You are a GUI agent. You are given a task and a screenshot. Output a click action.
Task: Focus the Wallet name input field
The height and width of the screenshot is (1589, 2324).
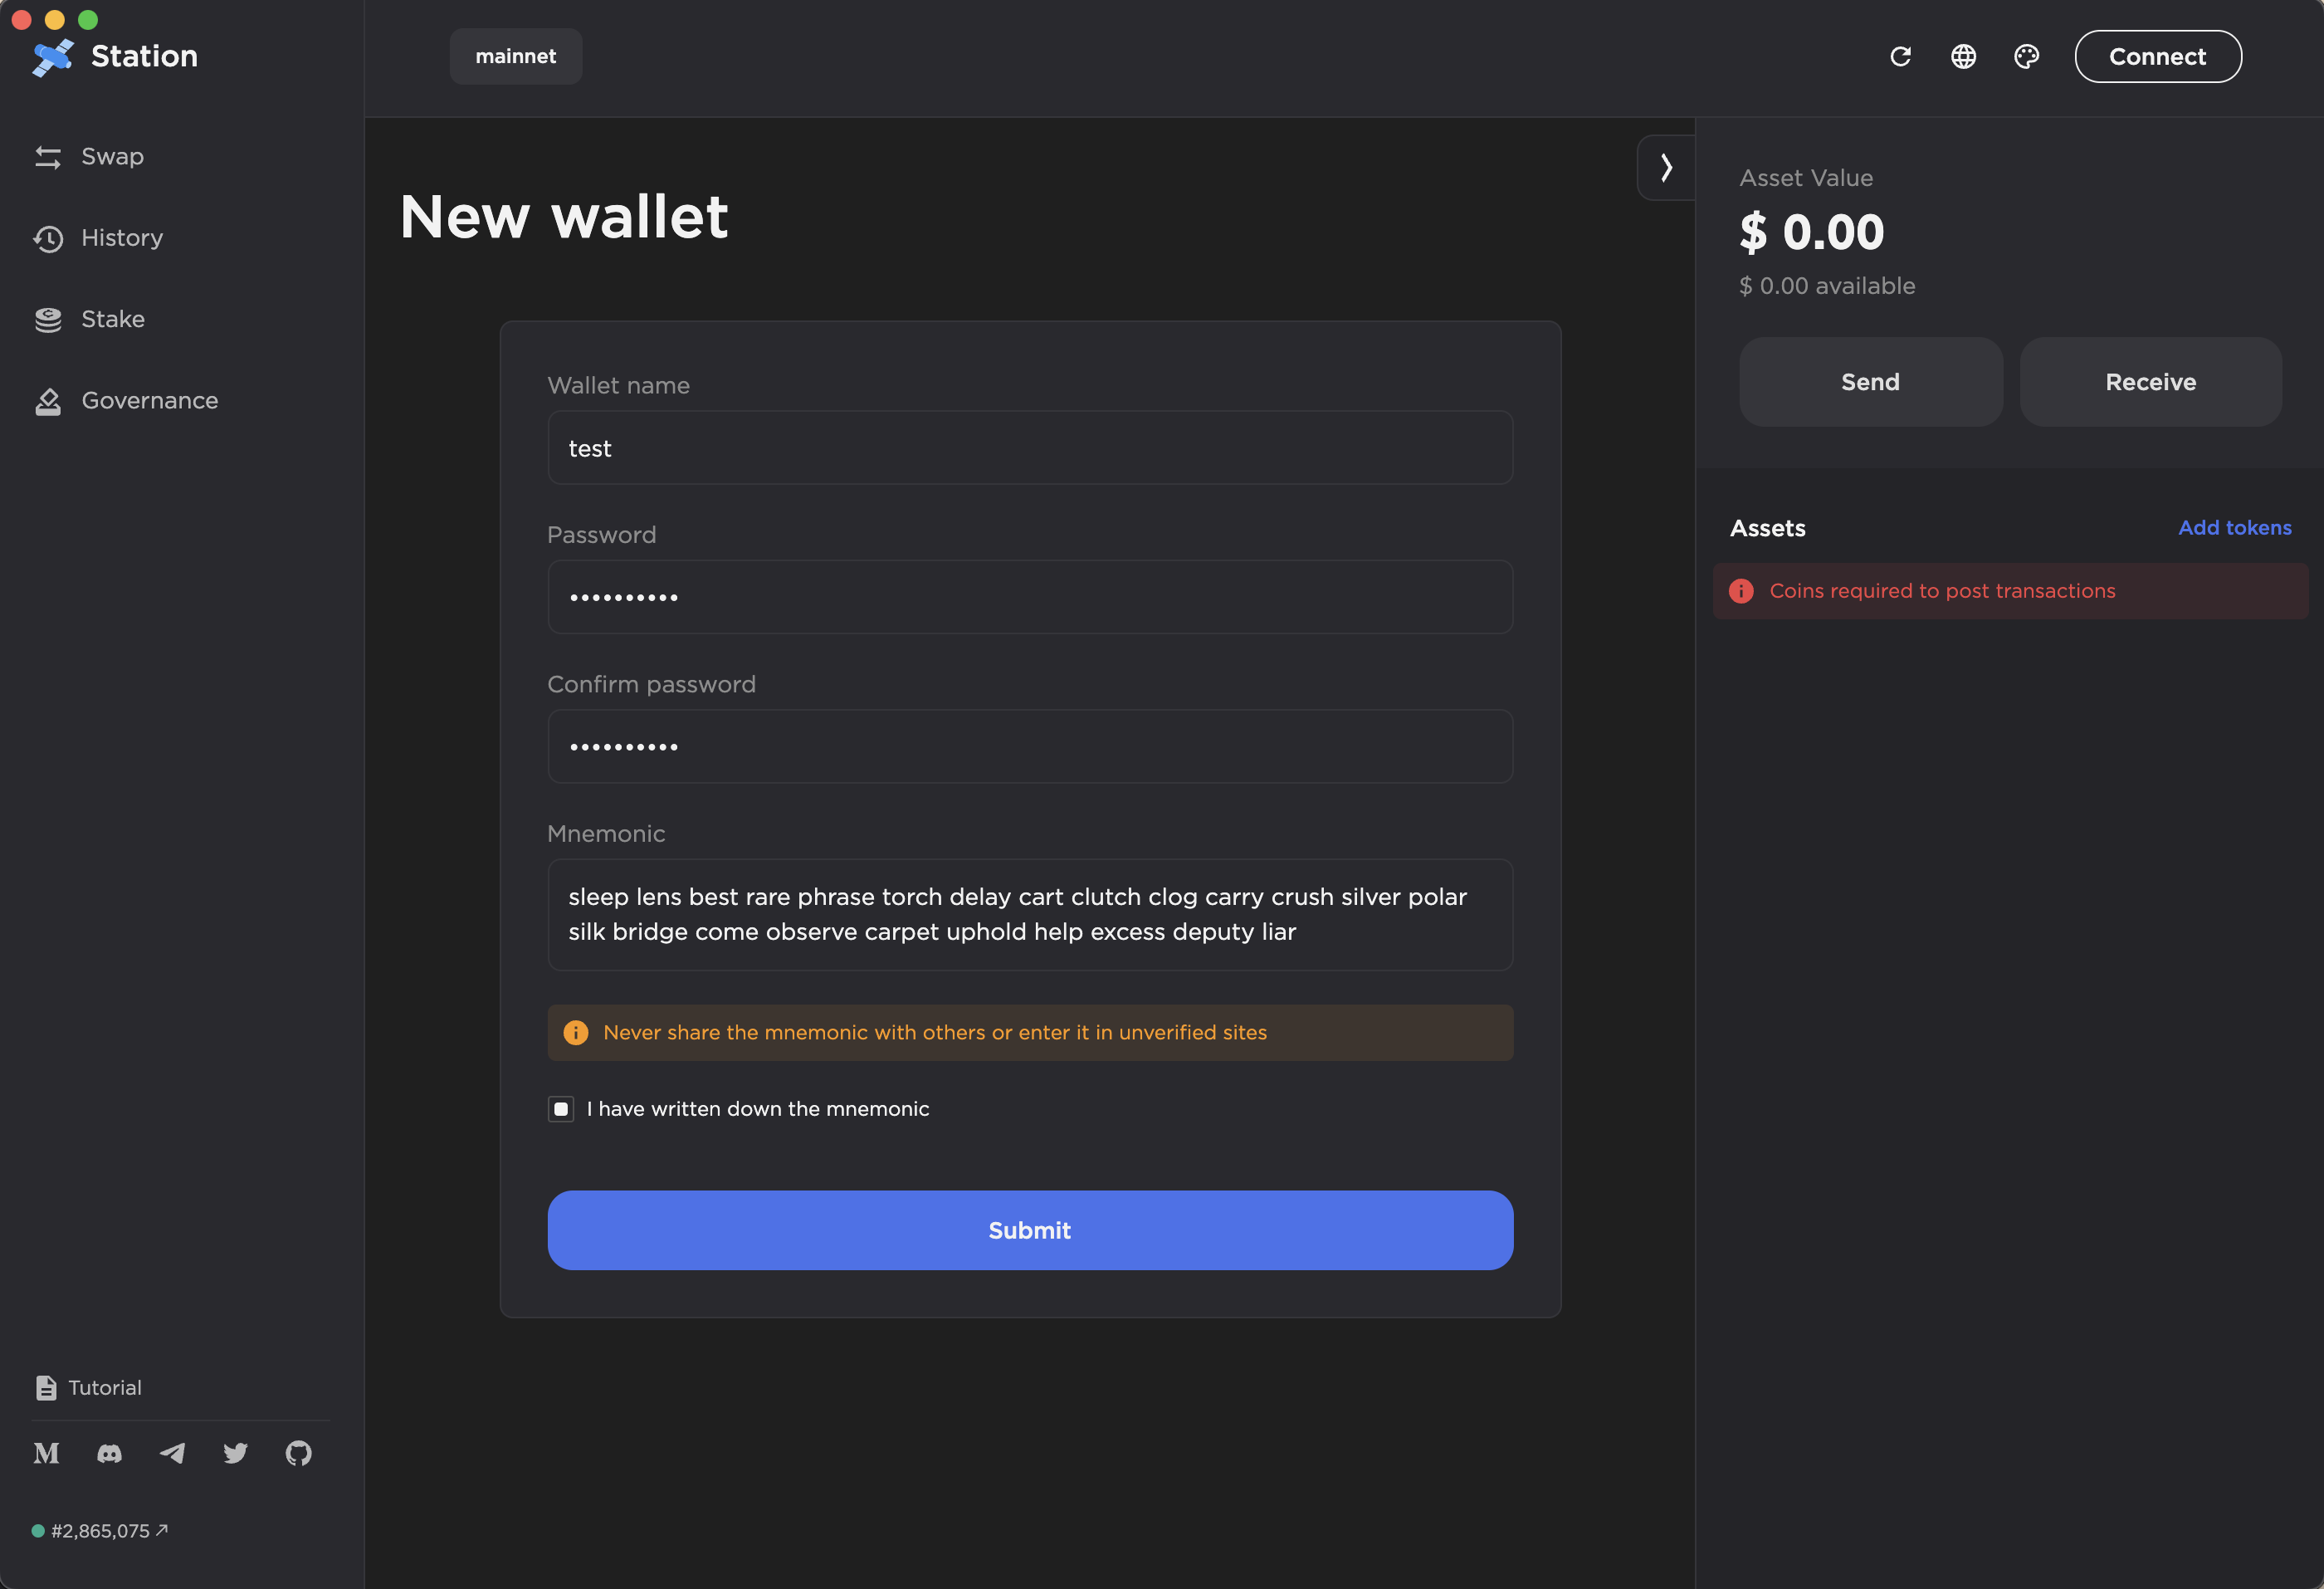tap(1029, 448)
